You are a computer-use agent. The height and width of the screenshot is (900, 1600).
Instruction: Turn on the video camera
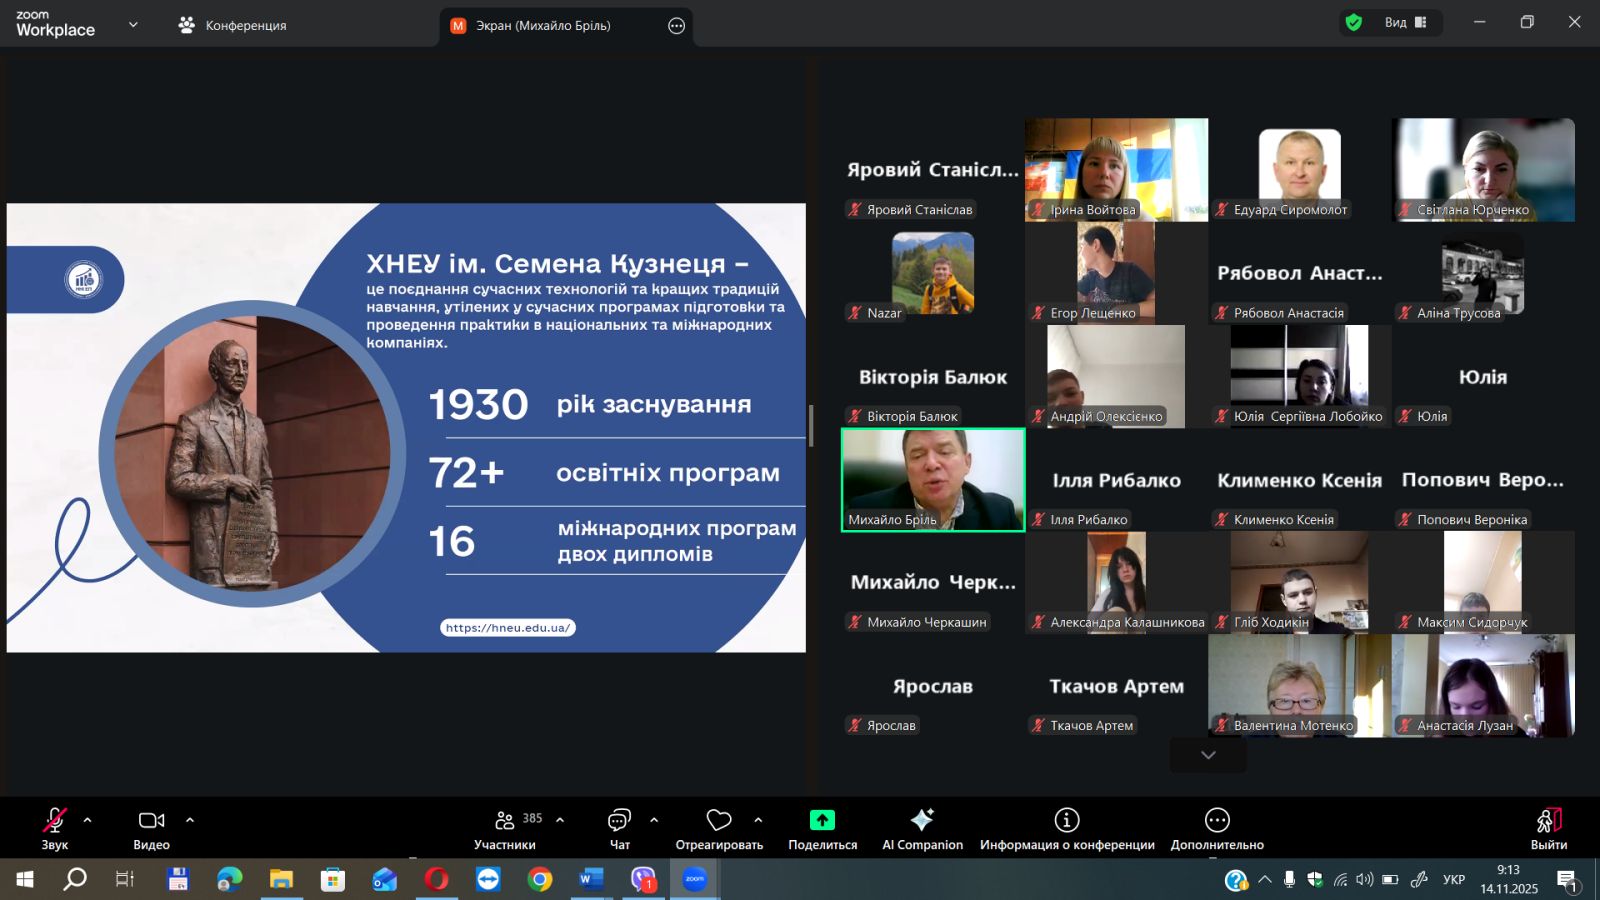151,821
